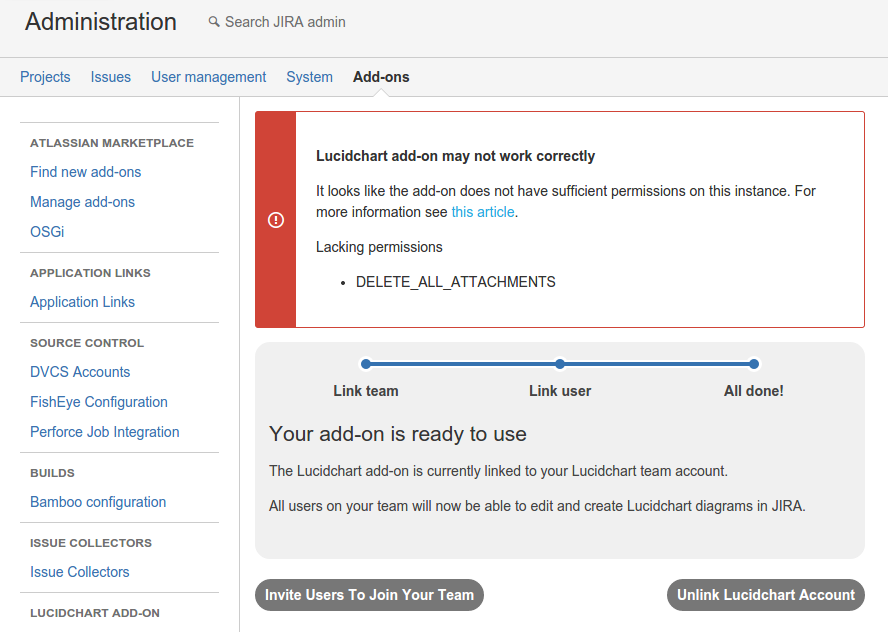The image size is (888, 632).
Task: Click the 'Link user' step label
Action: (560, 391)
